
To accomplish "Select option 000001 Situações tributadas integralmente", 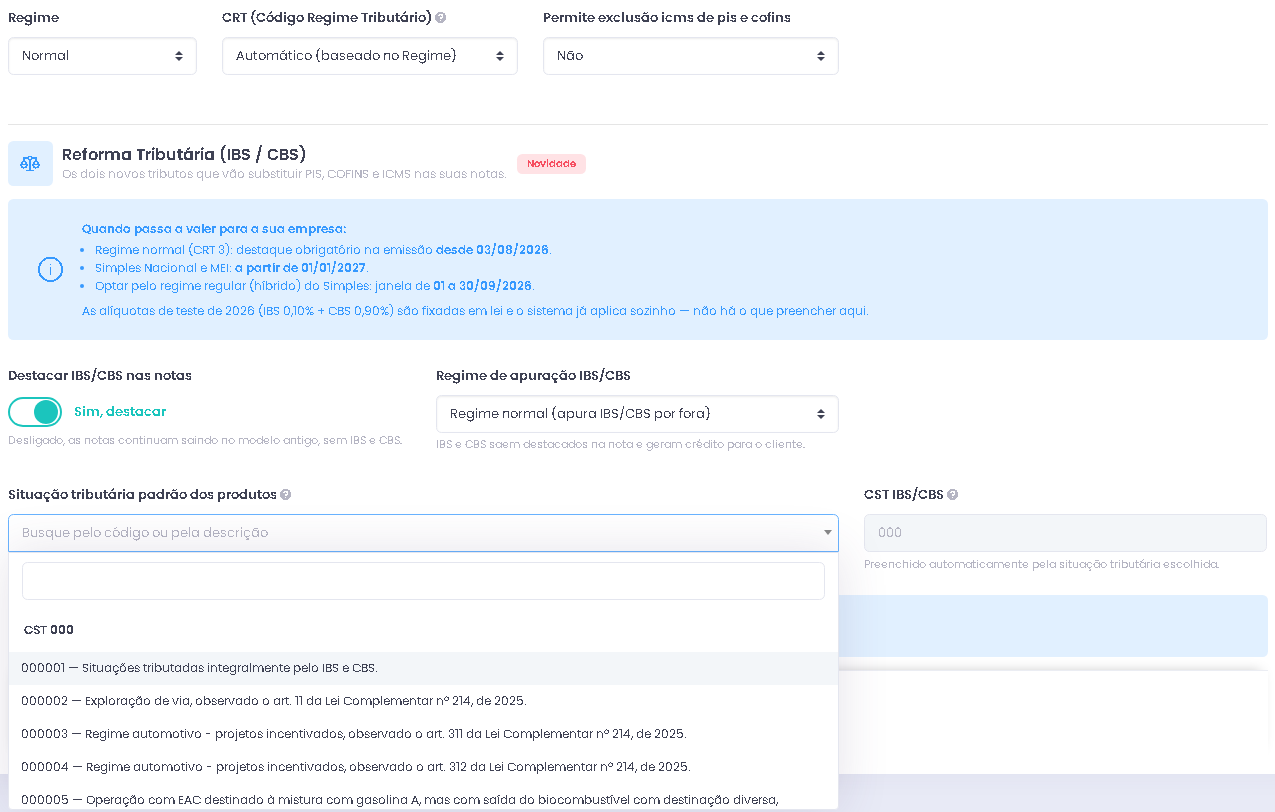I will point(423,668).
